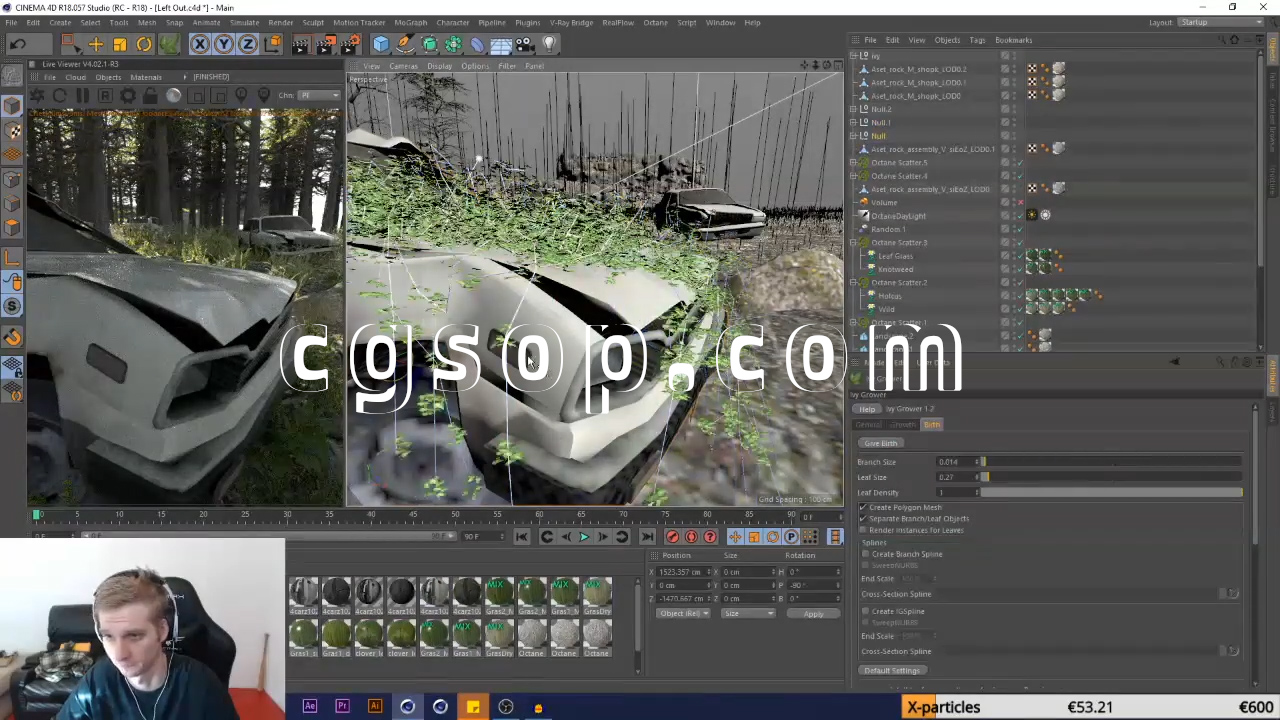Toggle the Z axis lock

pyautogui.click(x=247, y=44)
